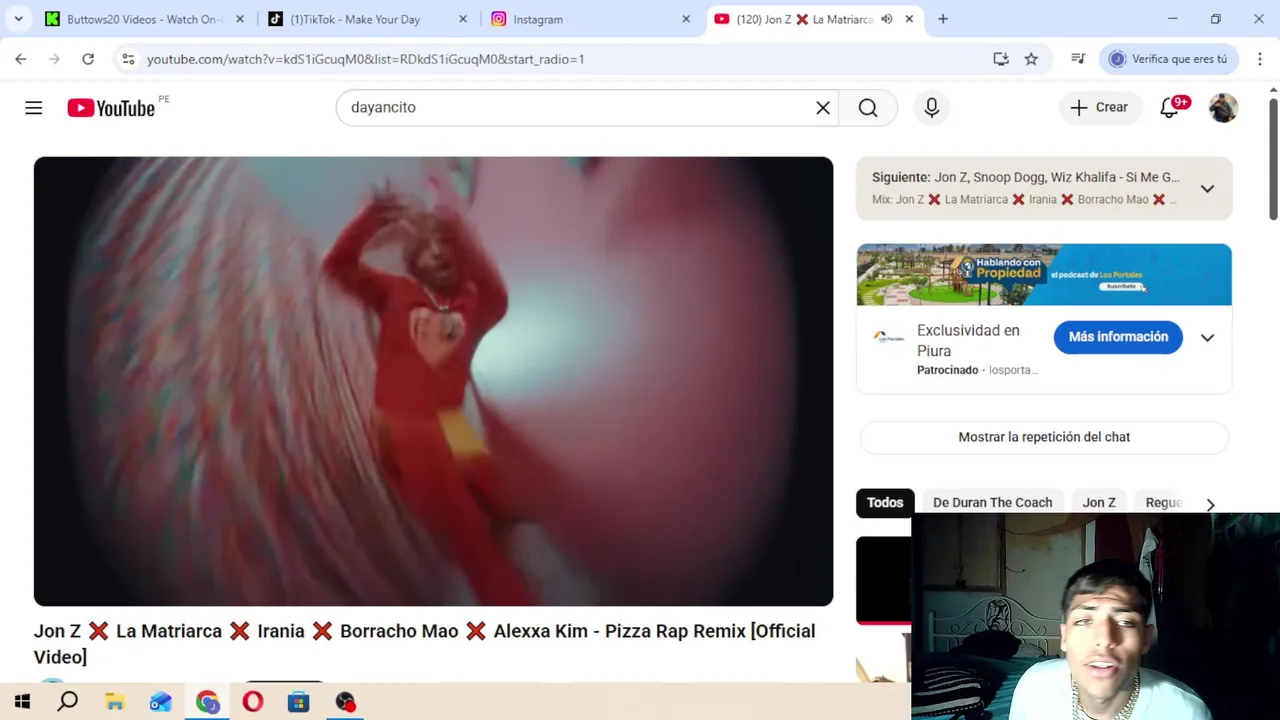This screenshot has width=1280, height=720.
Task: Select the Todos filter chip
Action: [x=885, y=503]
